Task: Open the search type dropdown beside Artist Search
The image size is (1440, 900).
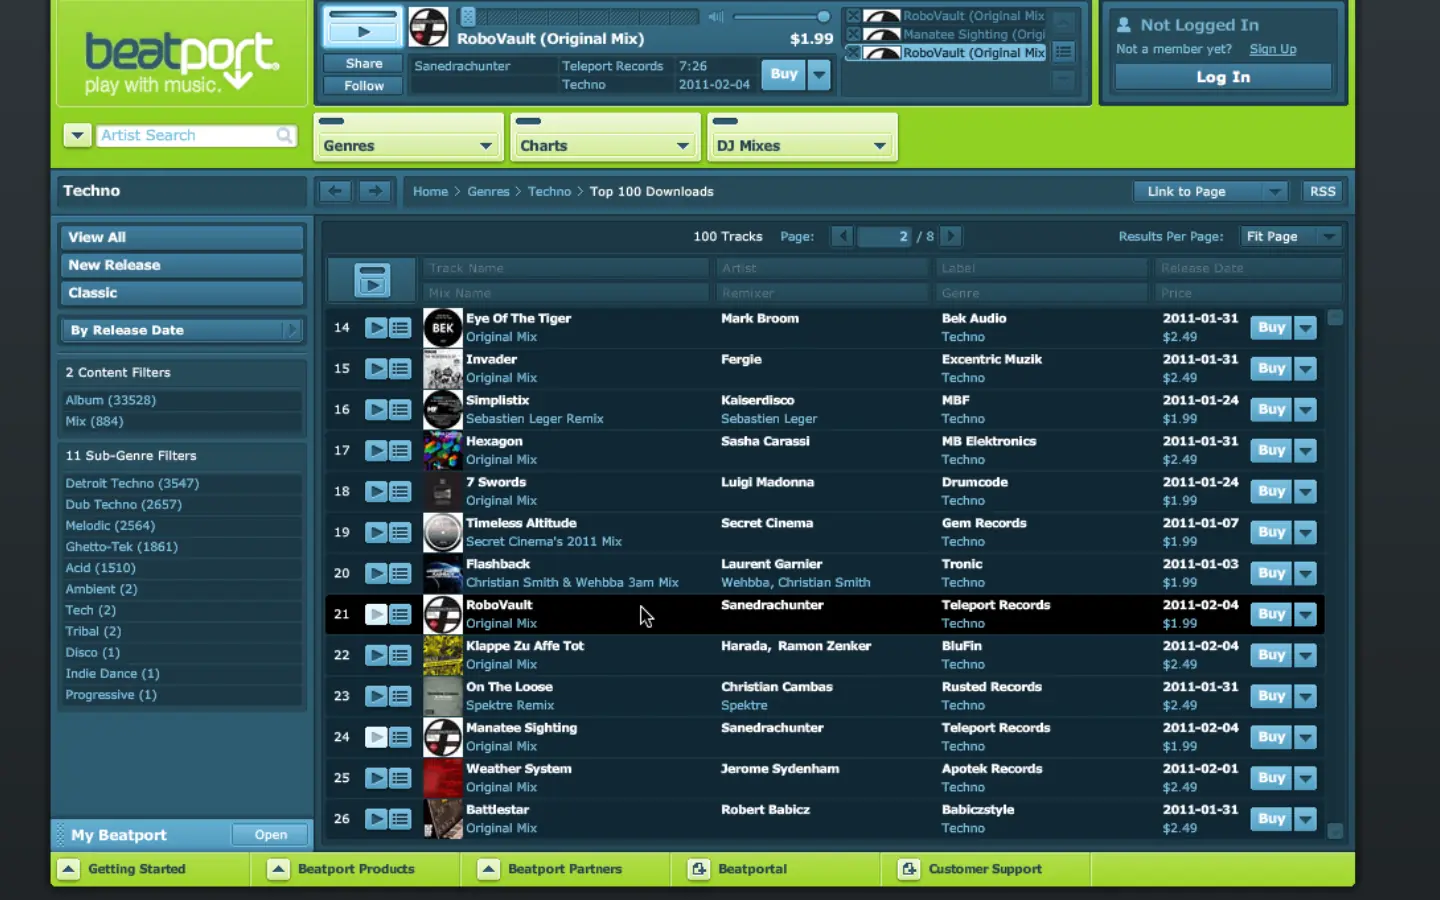Action: point(78,135)
